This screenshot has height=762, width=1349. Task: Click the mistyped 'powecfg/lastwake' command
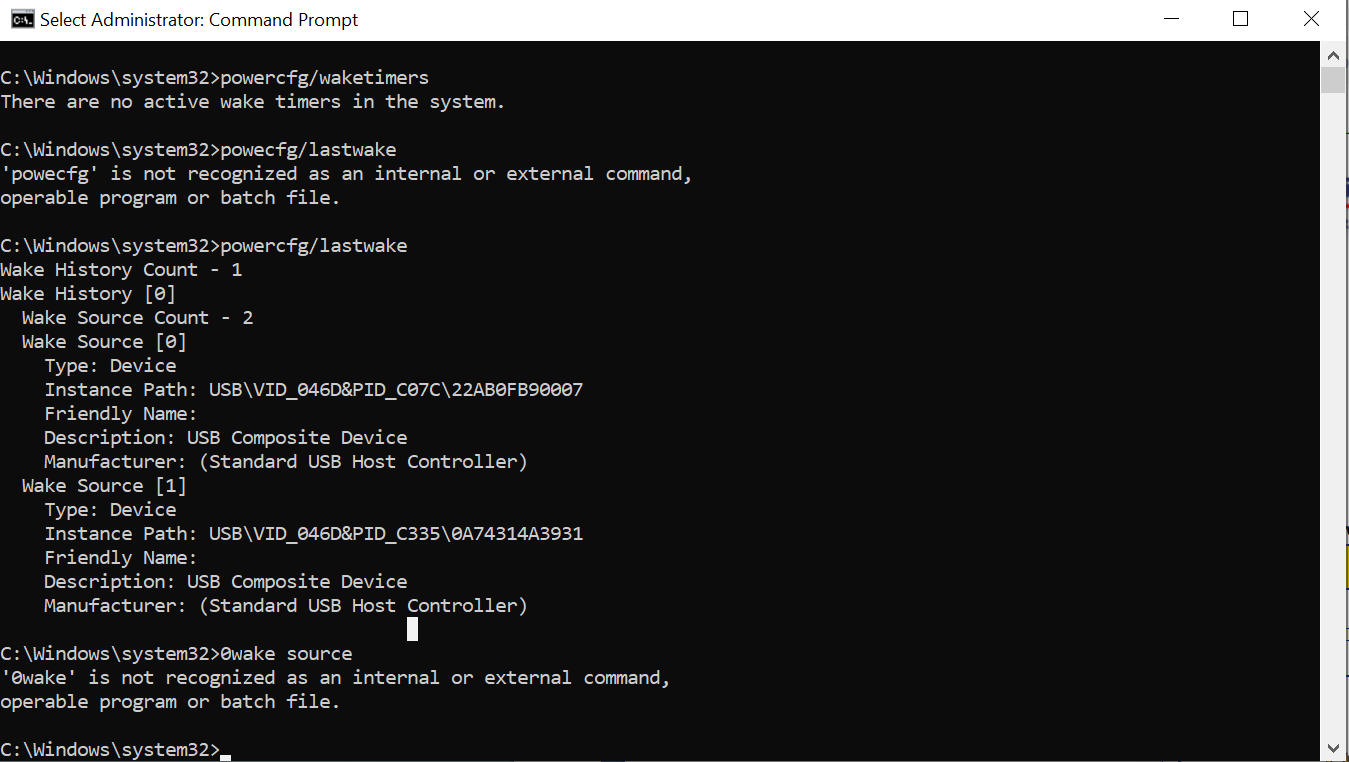pyautogui.click(x=308, y=150)
